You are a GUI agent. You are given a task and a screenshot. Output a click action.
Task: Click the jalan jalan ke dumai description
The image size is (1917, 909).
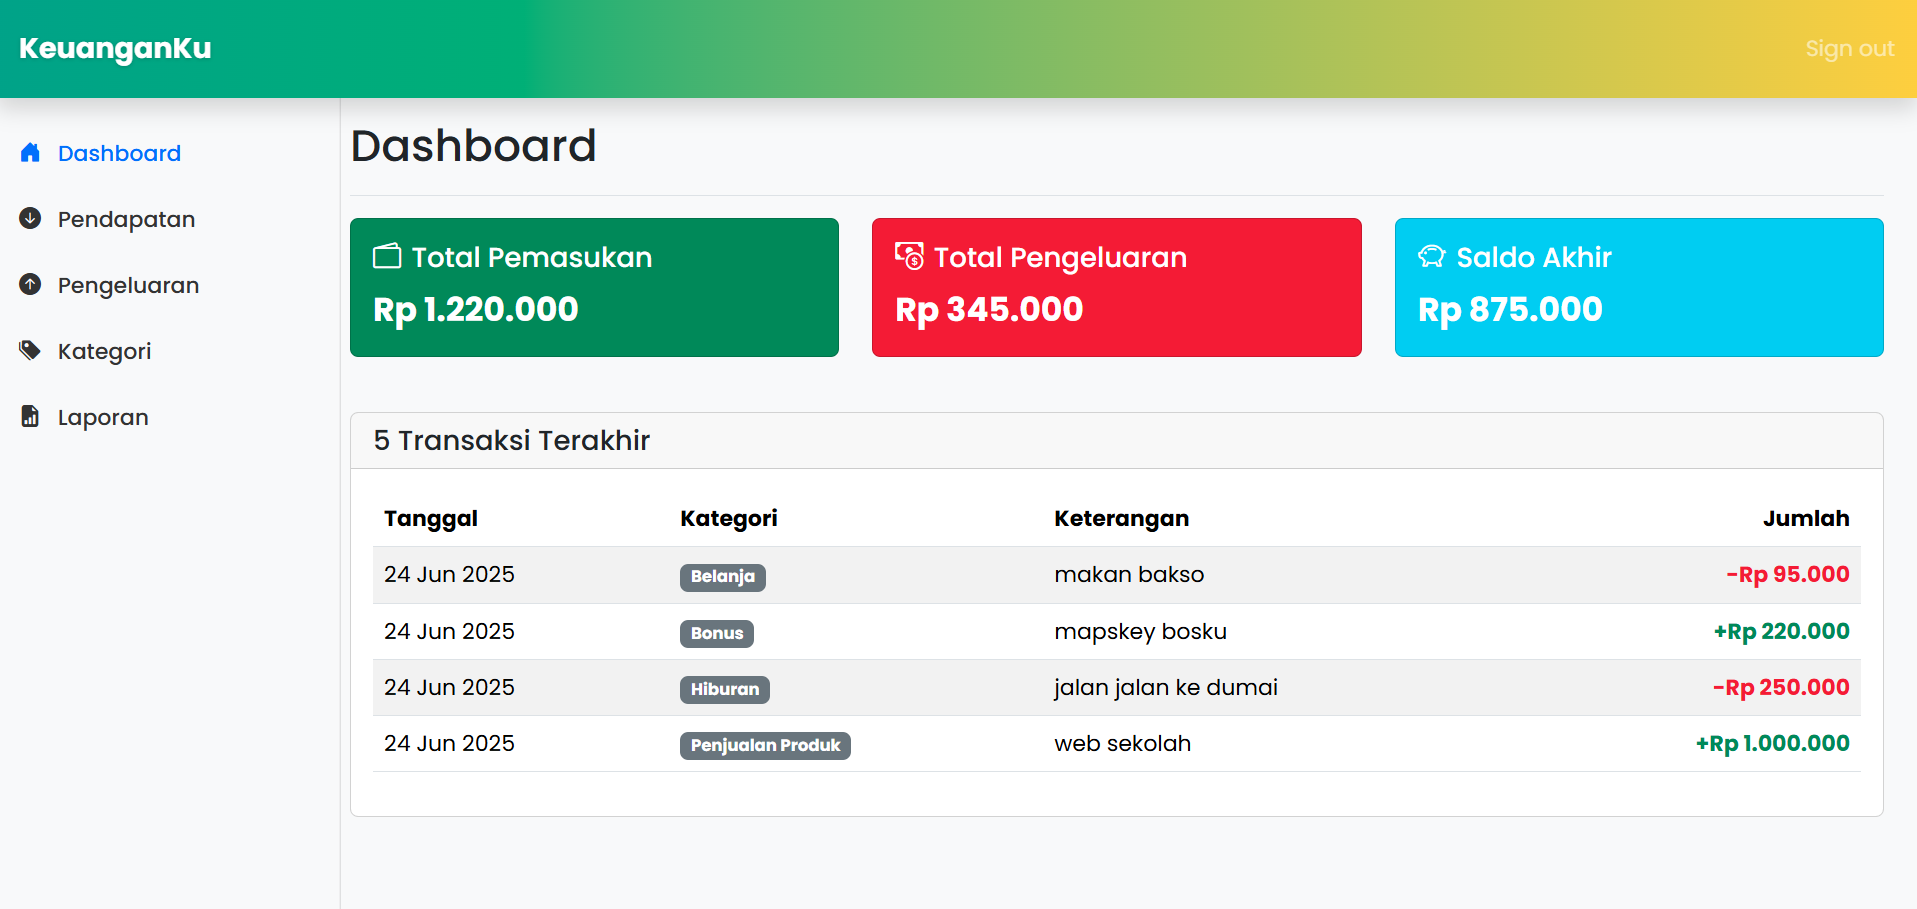(x=1166, y=687)
